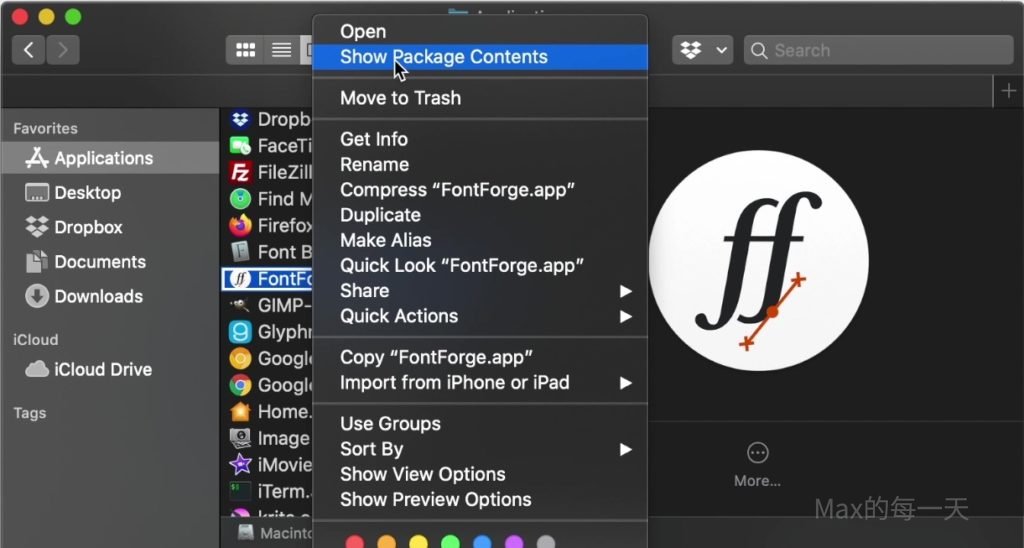Switch to list view in toolbar

282,50
